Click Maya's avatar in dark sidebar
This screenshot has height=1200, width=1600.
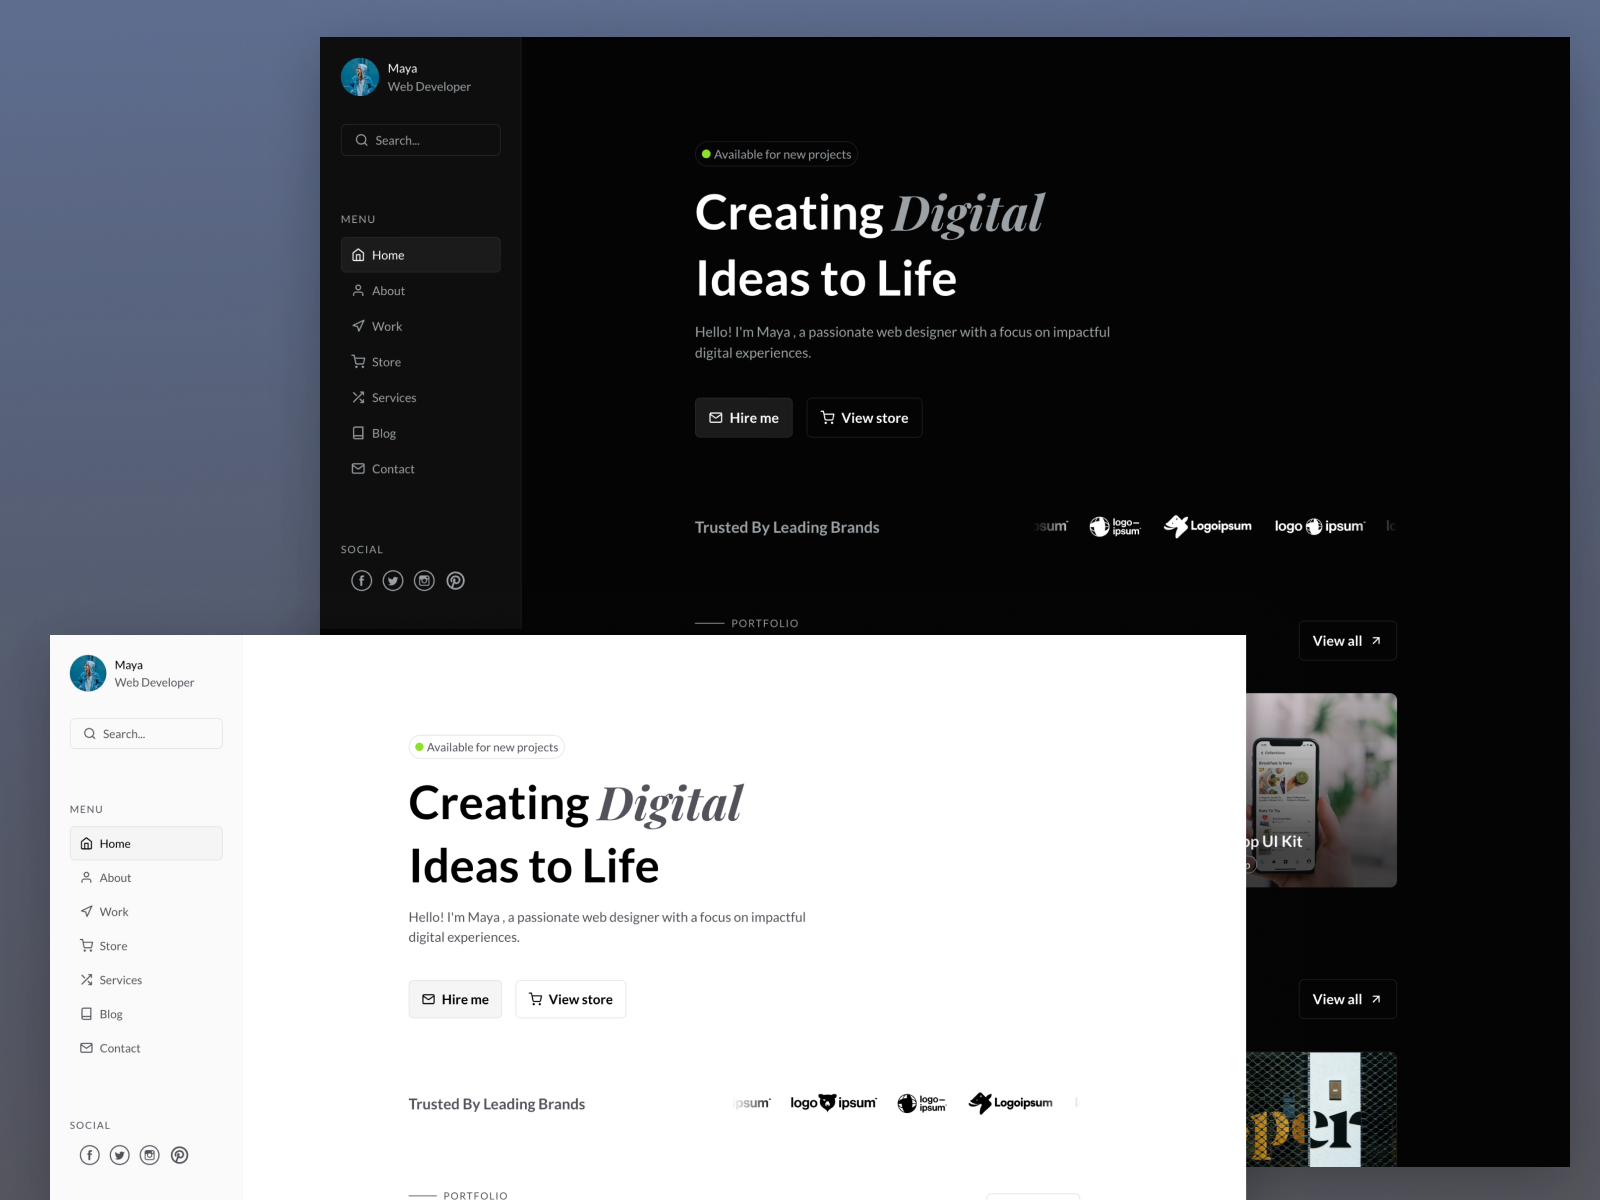(360, 77)
